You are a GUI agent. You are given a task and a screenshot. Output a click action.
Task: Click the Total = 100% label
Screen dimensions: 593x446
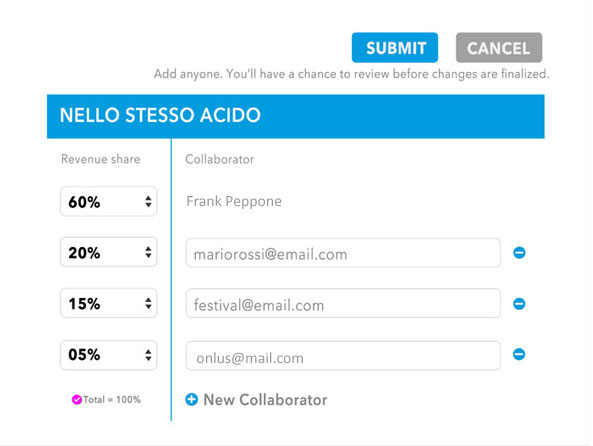point(112,399)
